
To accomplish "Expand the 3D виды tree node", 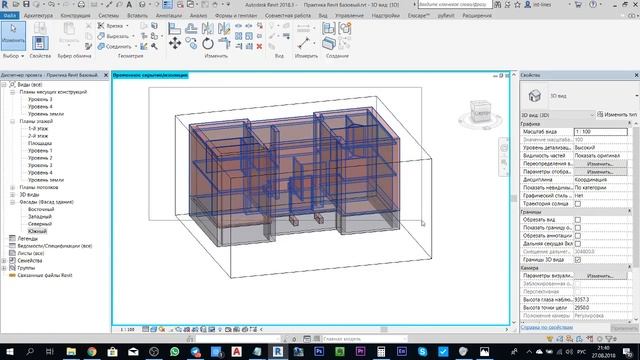I will [12, 195].
